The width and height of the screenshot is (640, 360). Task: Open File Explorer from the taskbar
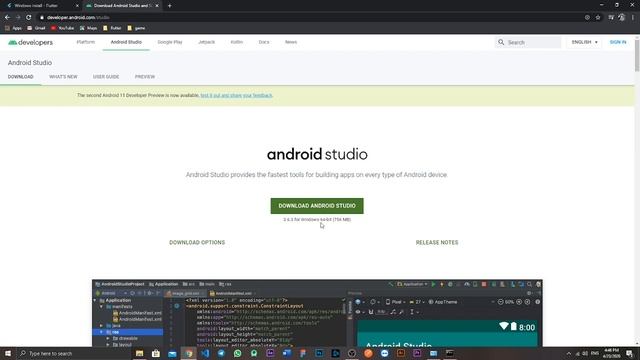[x=140, y=353]
